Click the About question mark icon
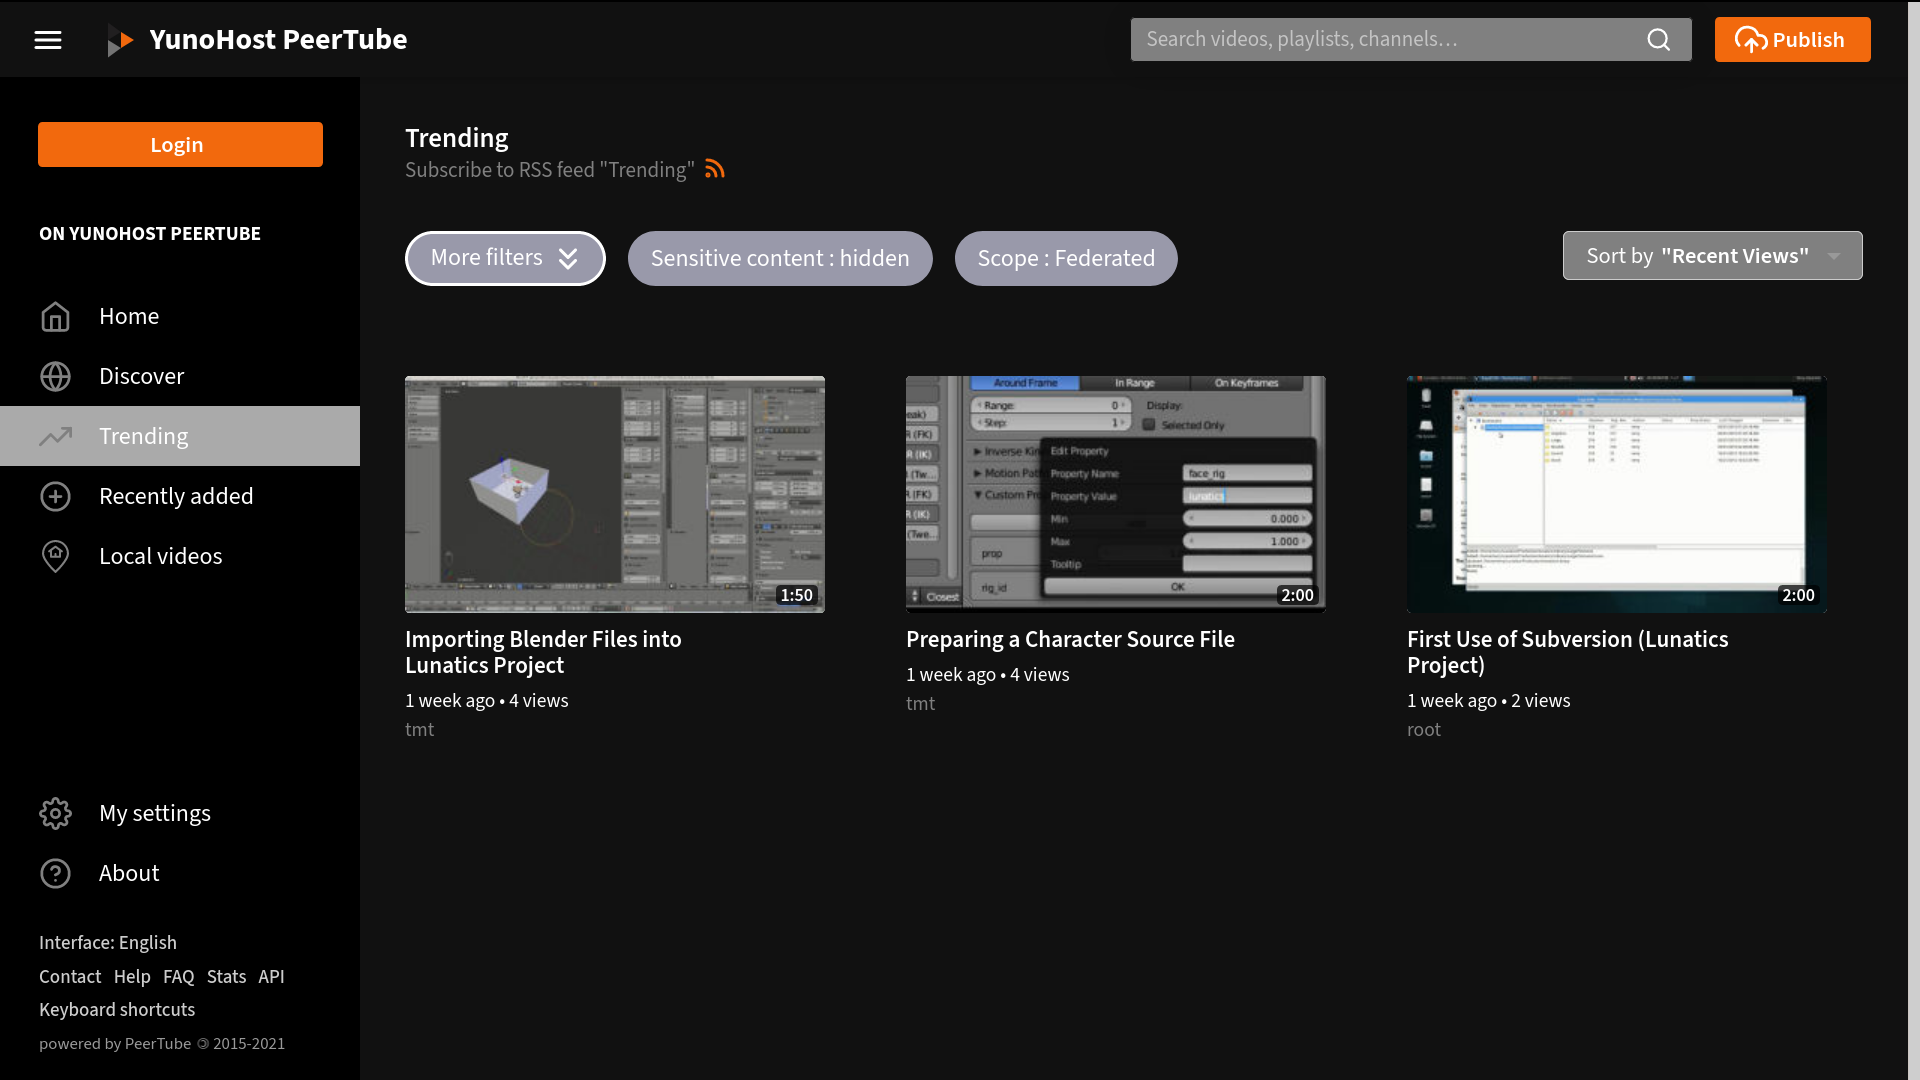Screen dimensions: 1920x1080 (x=55, y=874)
